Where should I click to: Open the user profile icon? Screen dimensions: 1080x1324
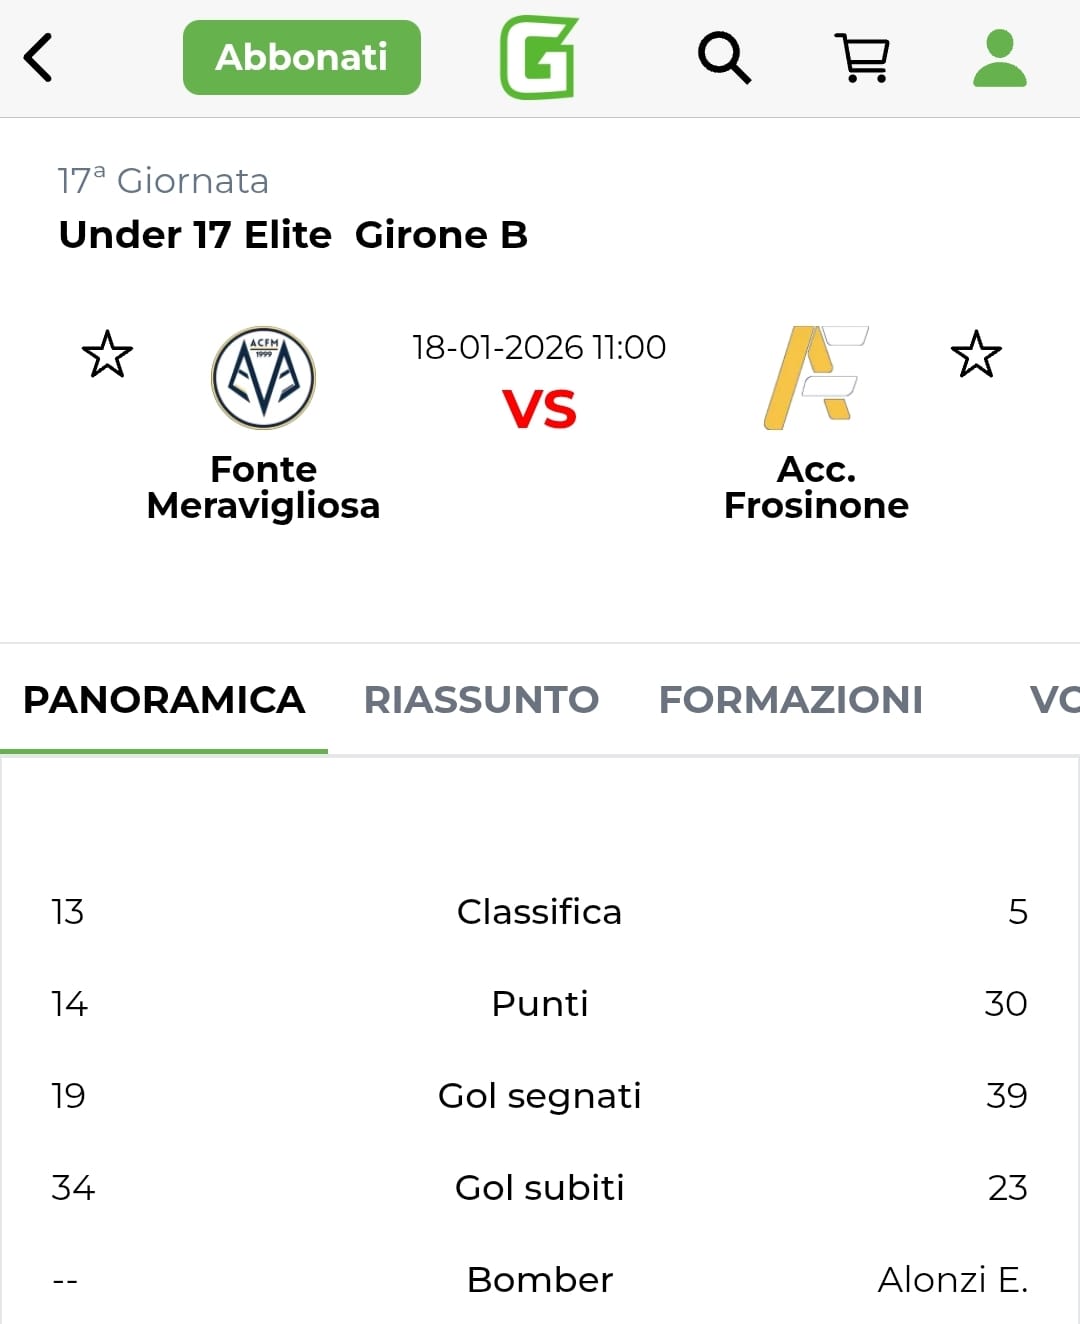pos(999,57)
